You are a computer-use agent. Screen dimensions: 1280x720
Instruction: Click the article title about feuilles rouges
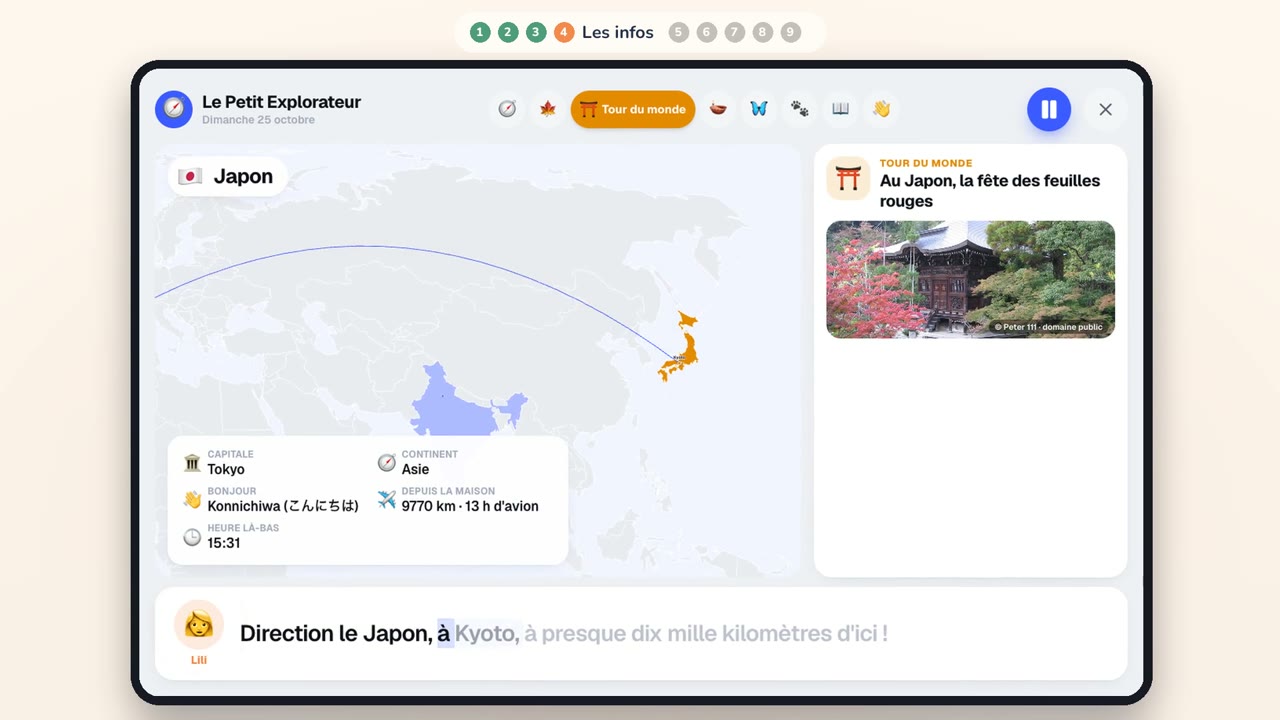click(x=990, y=191)
